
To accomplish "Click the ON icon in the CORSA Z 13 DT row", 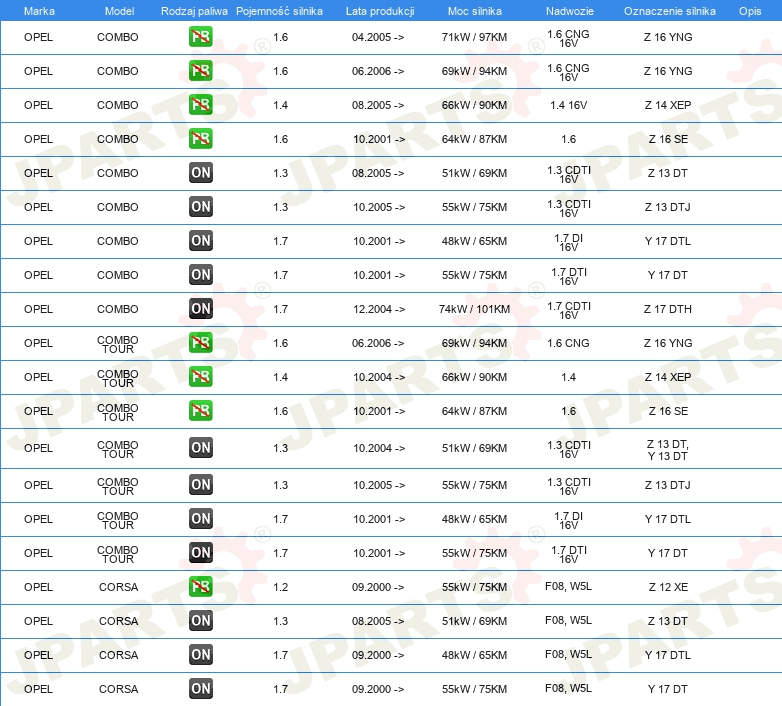I will coord(200,620).
